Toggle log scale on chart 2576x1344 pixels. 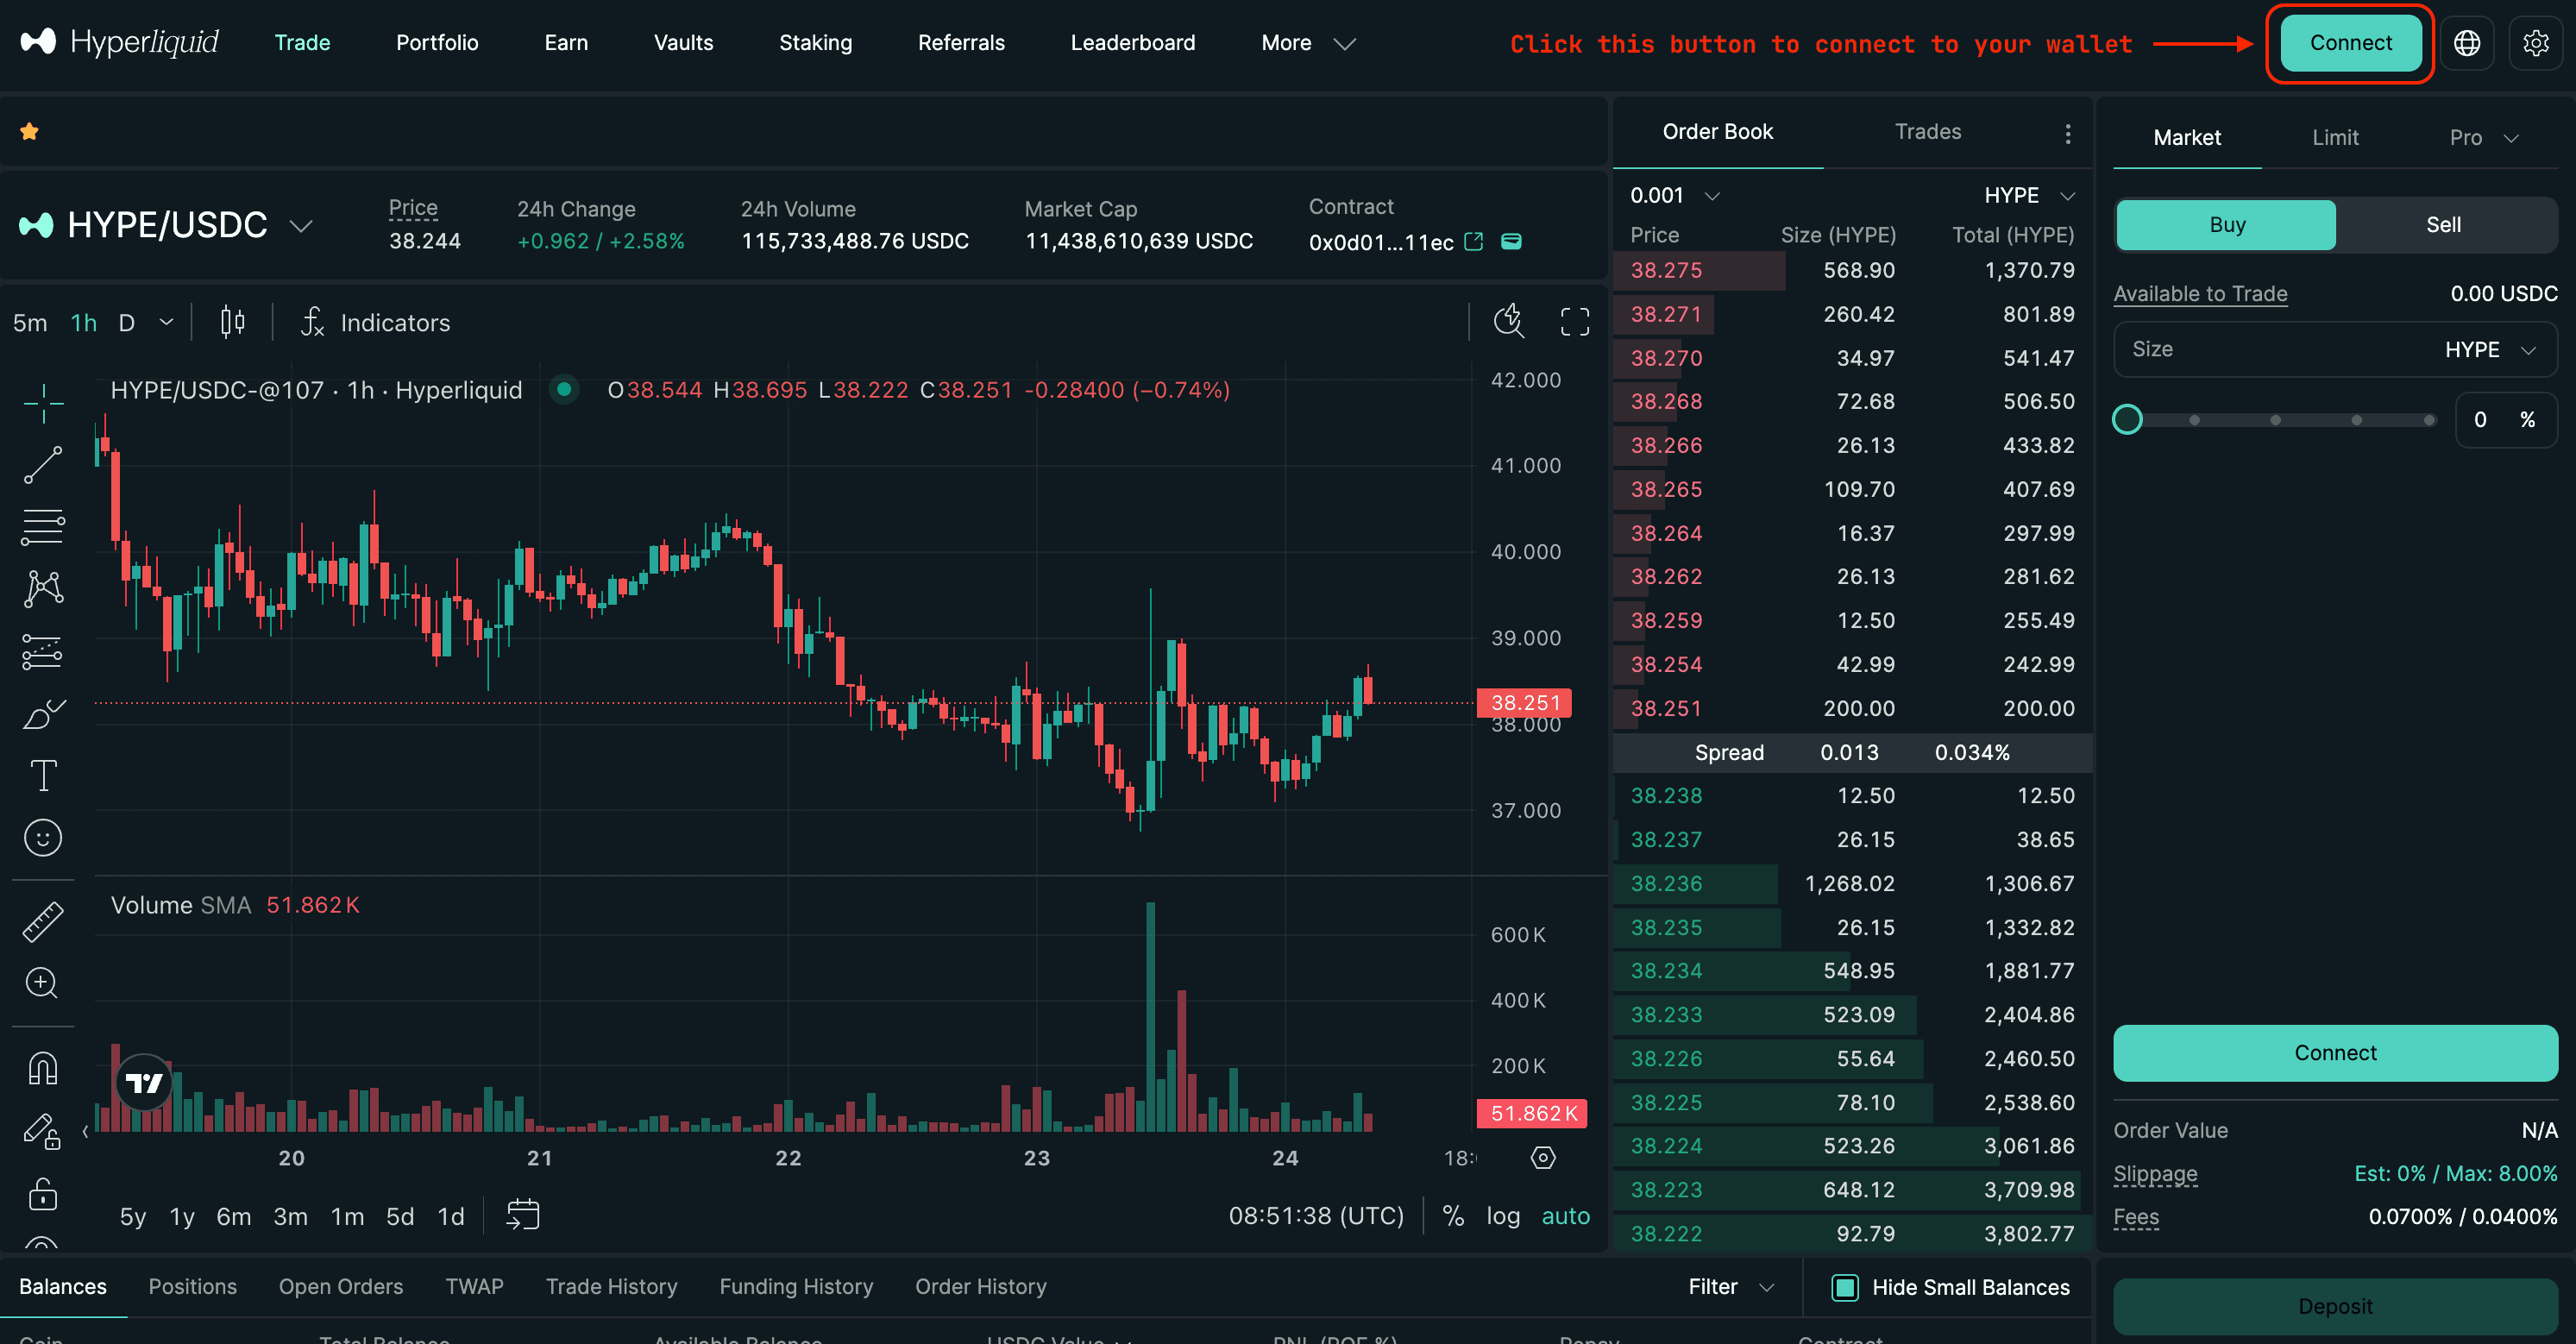pos(1502,1216)
